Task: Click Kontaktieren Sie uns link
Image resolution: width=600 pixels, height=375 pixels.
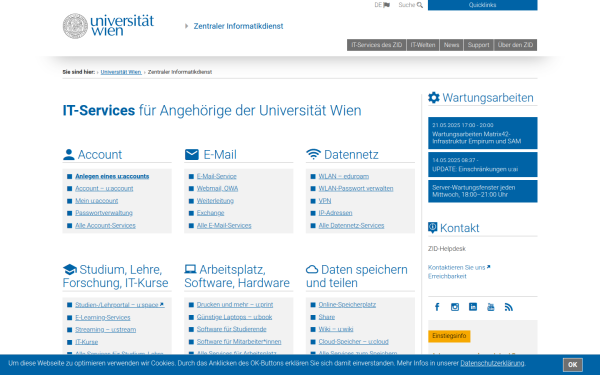Action: (459, 267)
